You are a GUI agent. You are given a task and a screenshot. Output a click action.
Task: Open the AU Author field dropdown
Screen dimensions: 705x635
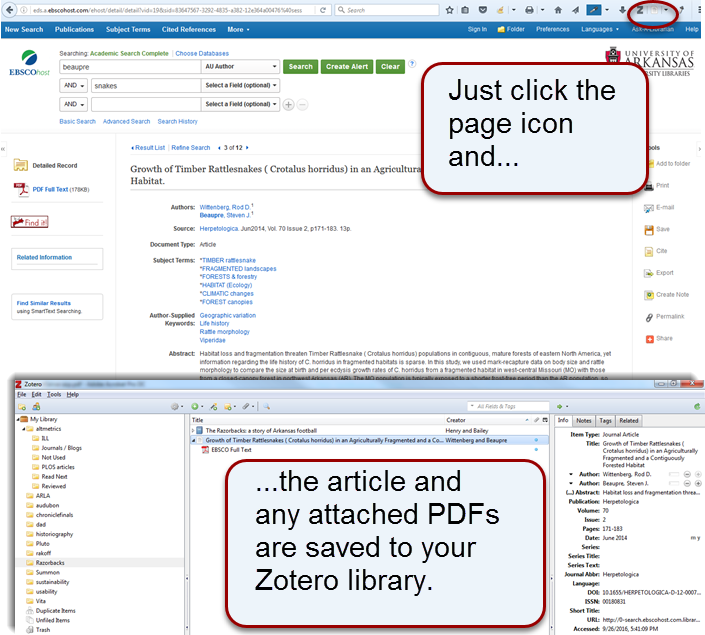click(241, 67)
